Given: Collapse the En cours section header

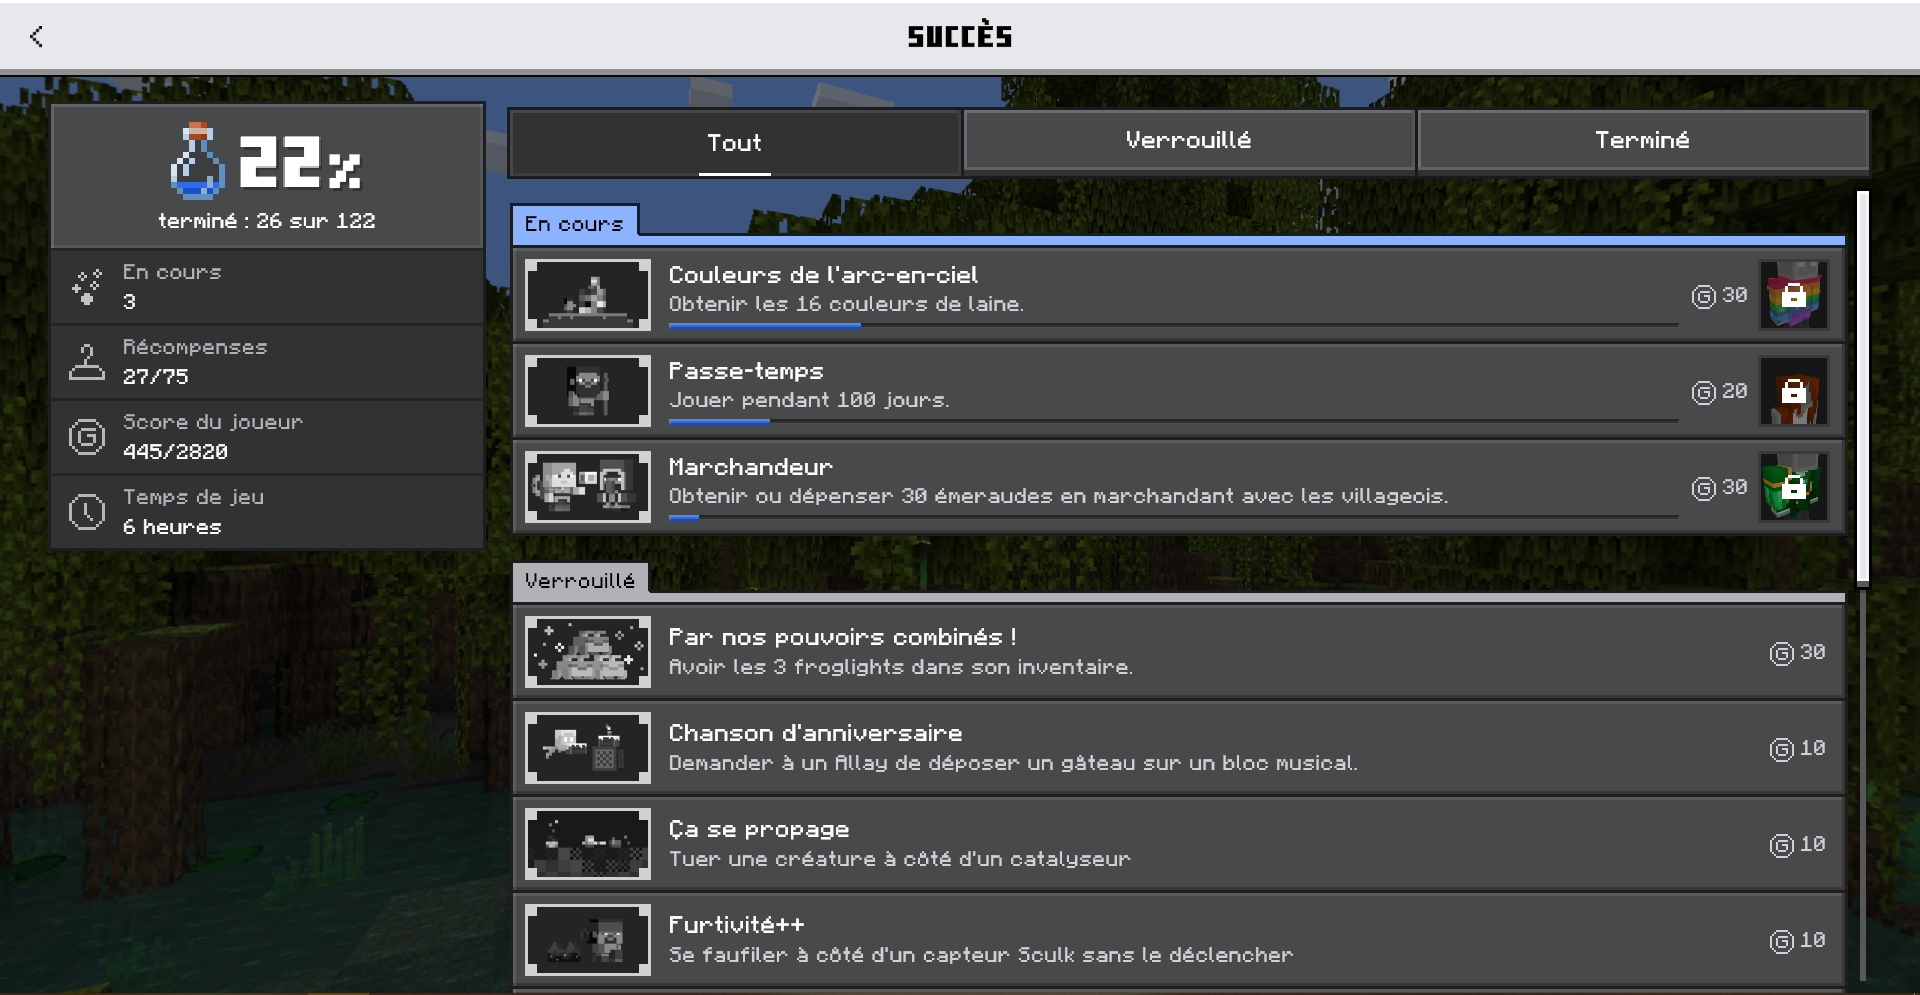Looking at the screenshot, I should point(575,224).
